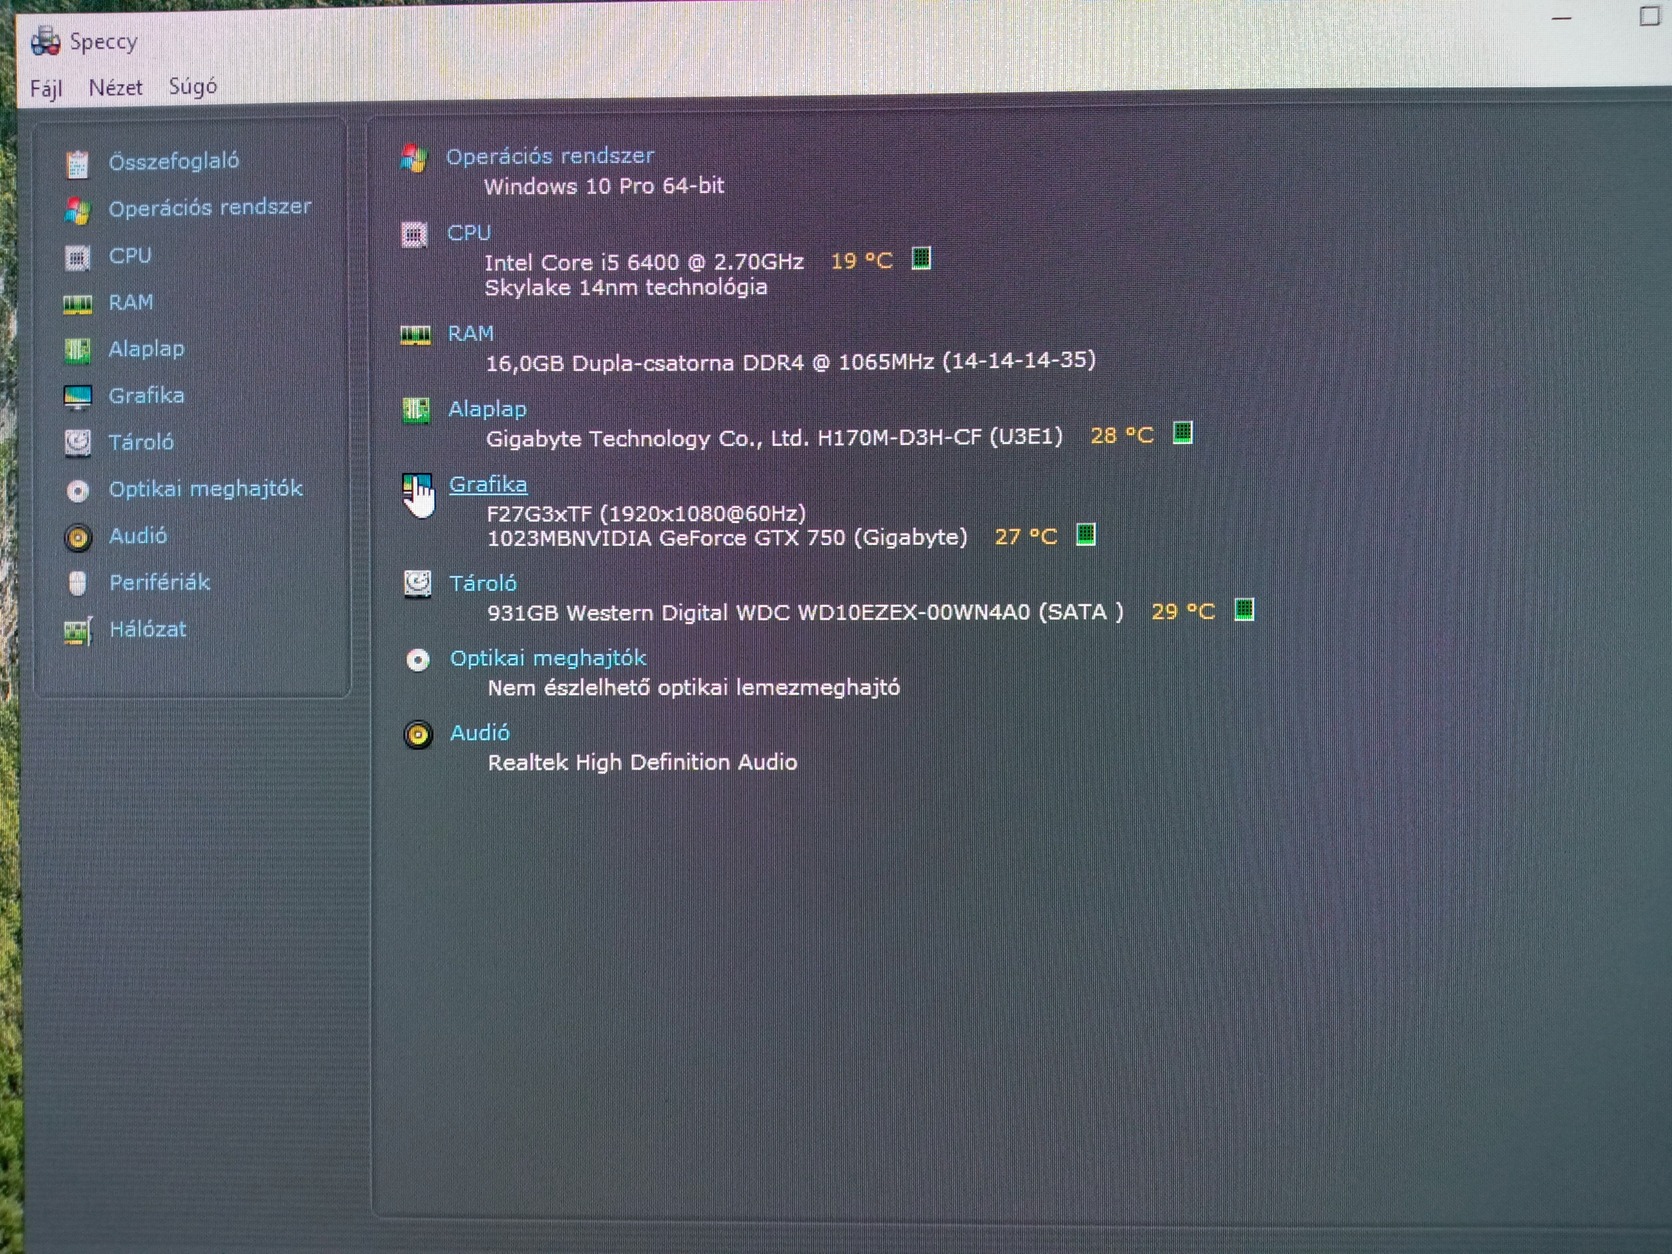This screenshot has height=1254, width=1672.
Task: Open the Nézet menu
Action: click(115, 87)
